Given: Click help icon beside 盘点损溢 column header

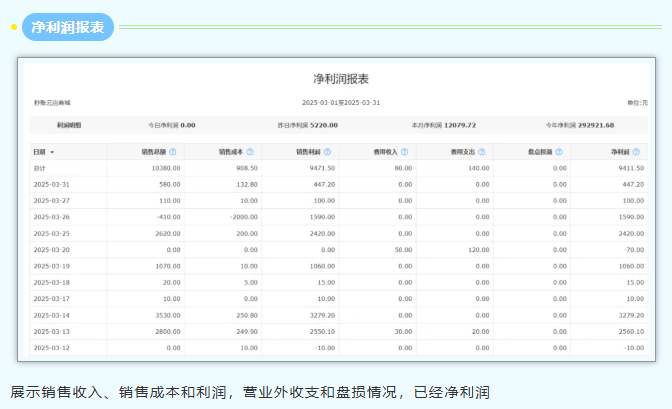Looking at the screenshot, I should pos(559,152).
